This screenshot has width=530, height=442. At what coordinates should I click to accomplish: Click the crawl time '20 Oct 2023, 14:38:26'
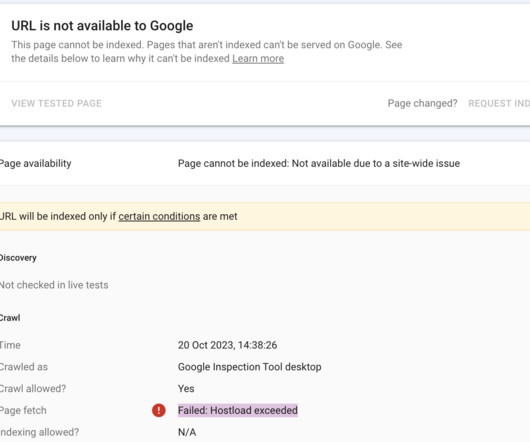[x=227, y=345]
